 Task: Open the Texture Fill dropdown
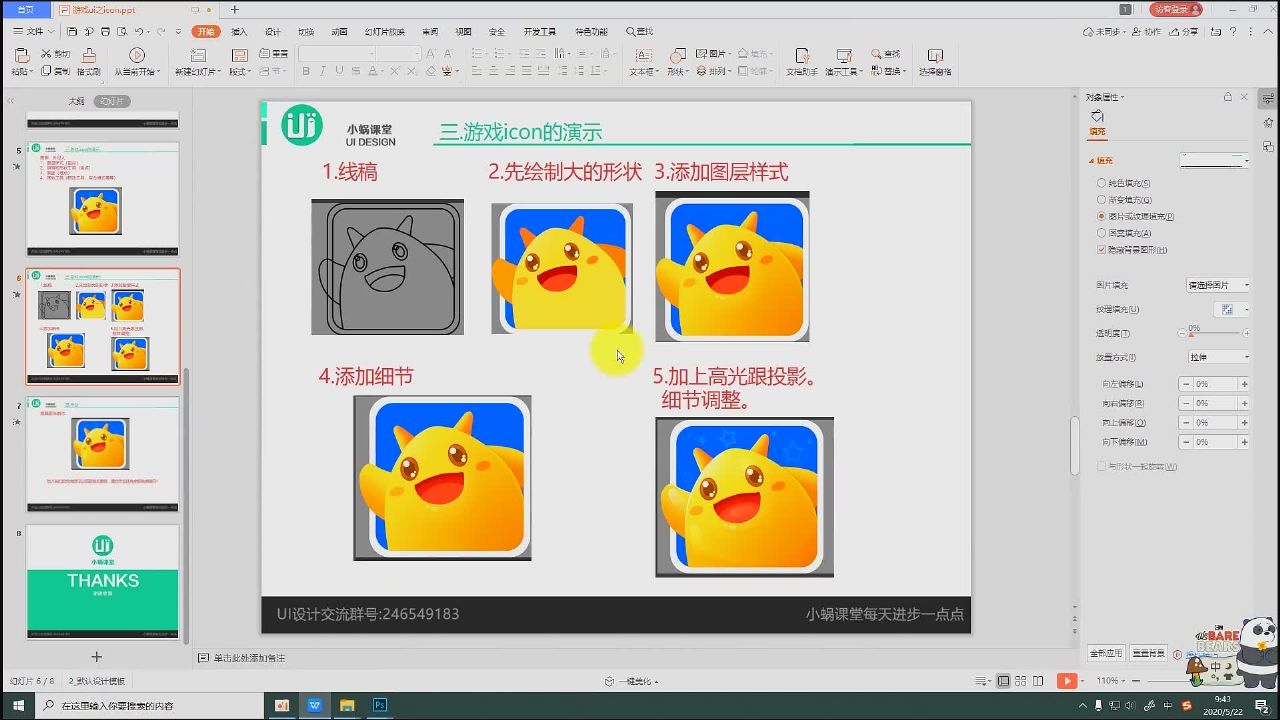click(x=1232, y=309)
